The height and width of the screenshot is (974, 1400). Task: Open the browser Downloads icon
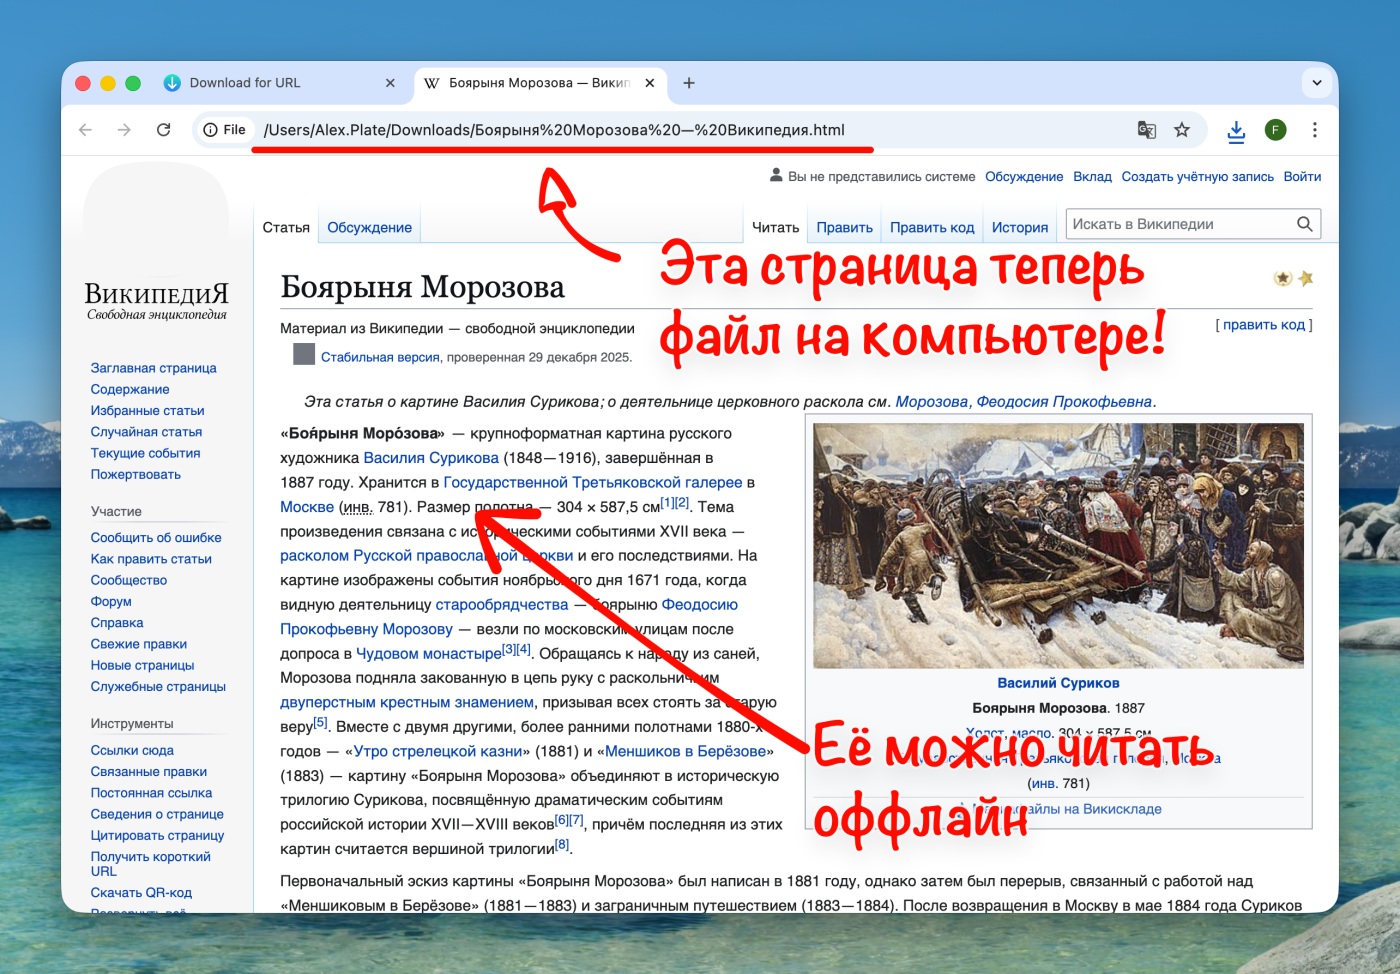pyautogui.click(x=1237, y=130)
